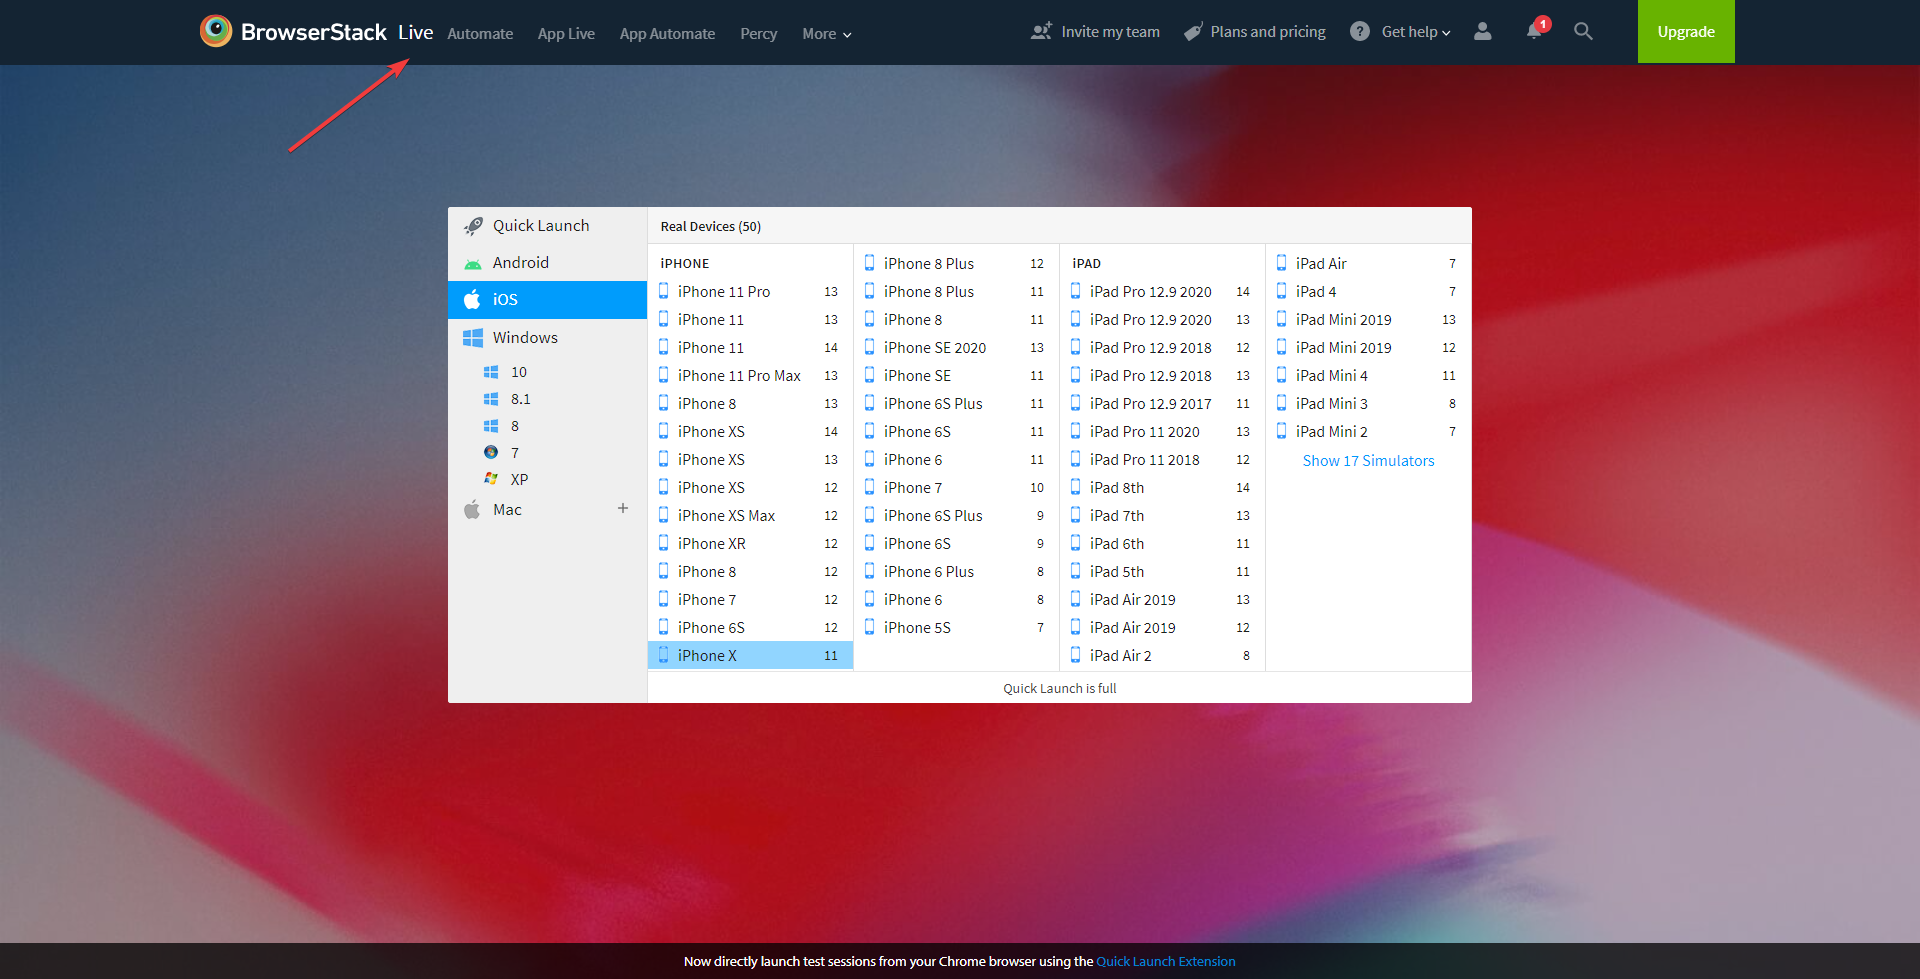Click the green Upgrade button
Screen dimensions: 1920x979
click(1686, 31)
